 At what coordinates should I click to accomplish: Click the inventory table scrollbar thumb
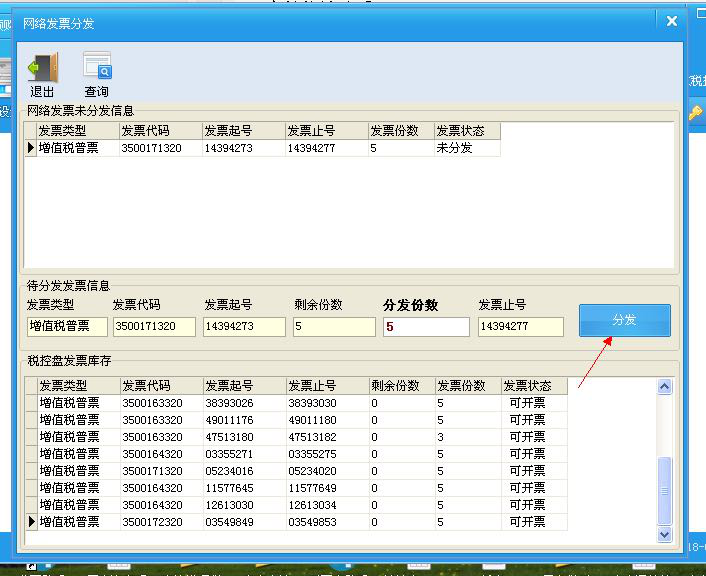coord(664,490)
